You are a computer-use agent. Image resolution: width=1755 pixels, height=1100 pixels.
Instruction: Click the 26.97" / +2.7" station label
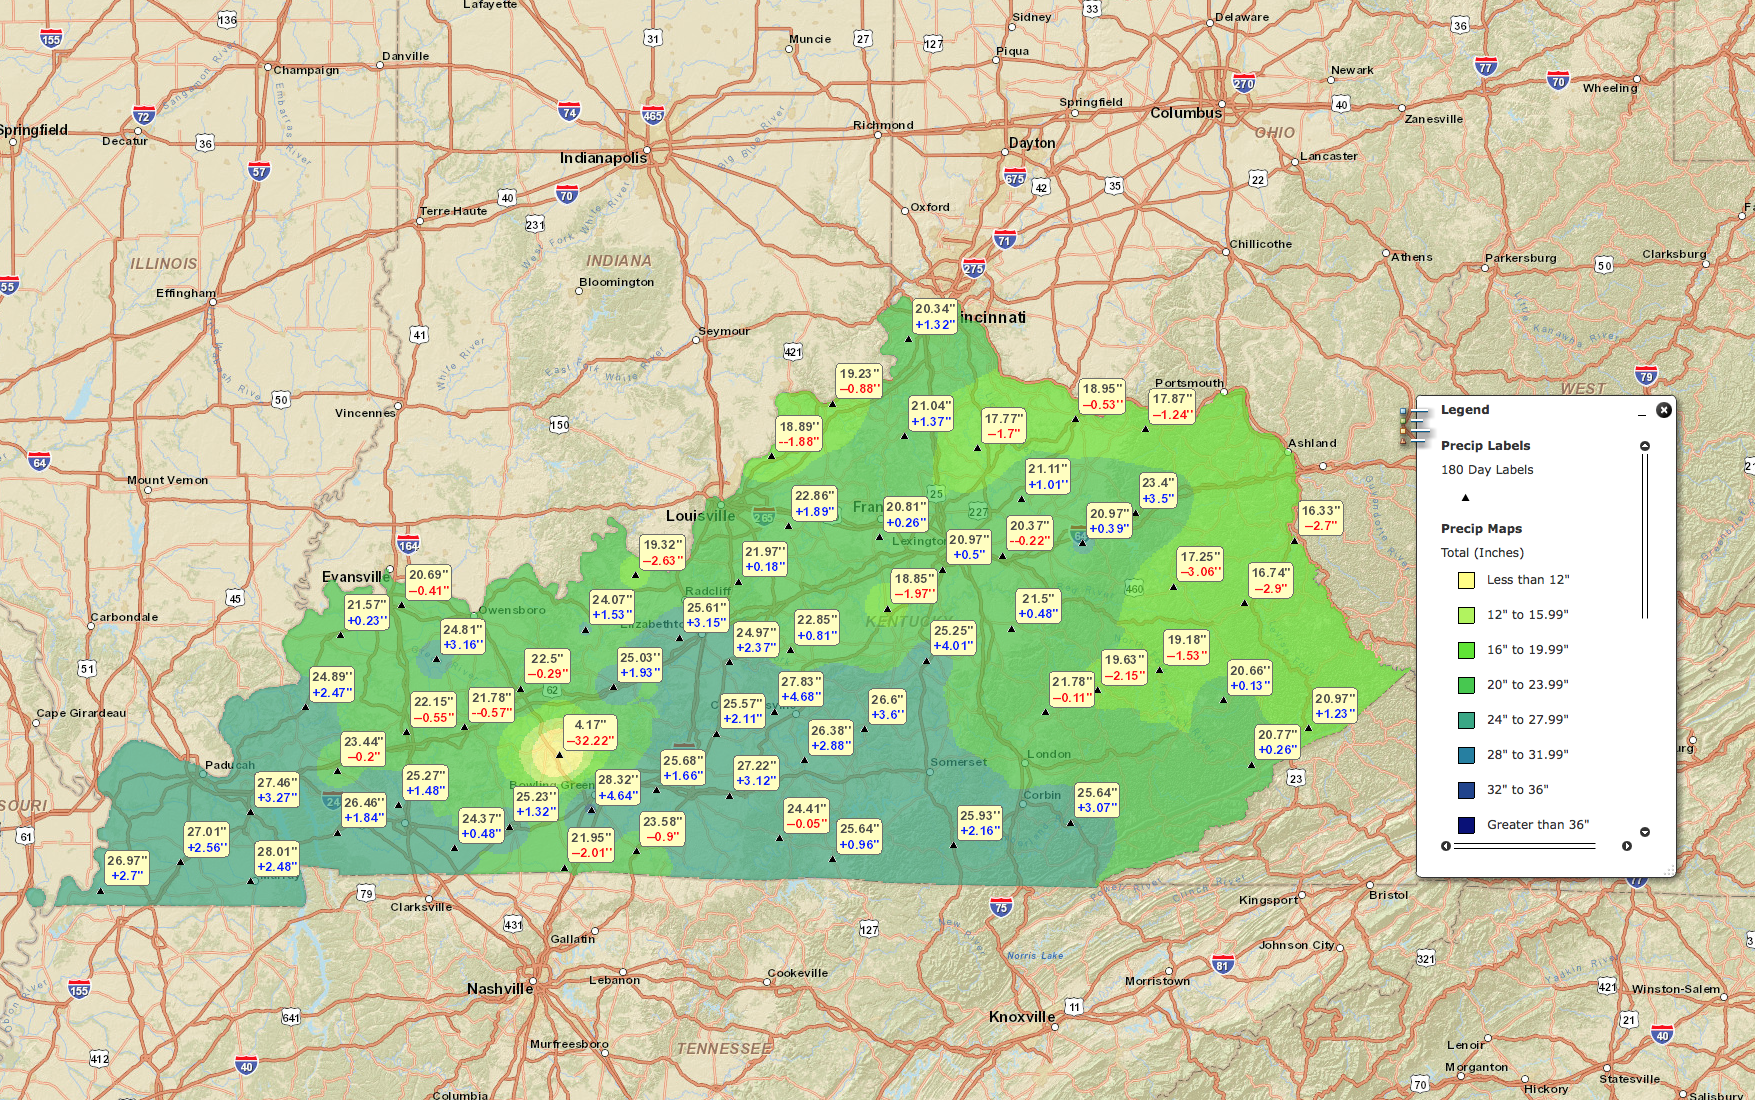click(127, 868)
